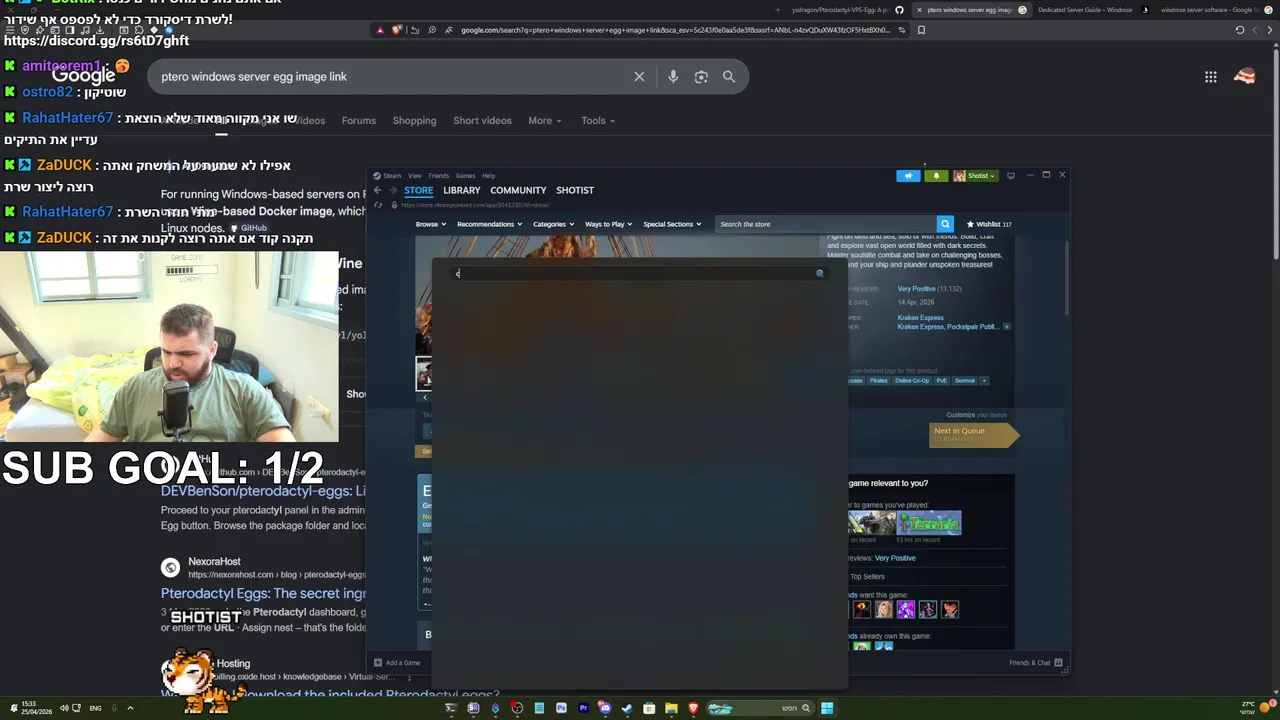Bookmark this page in browser
The image size is (1280, 720).
pos(921,30)
